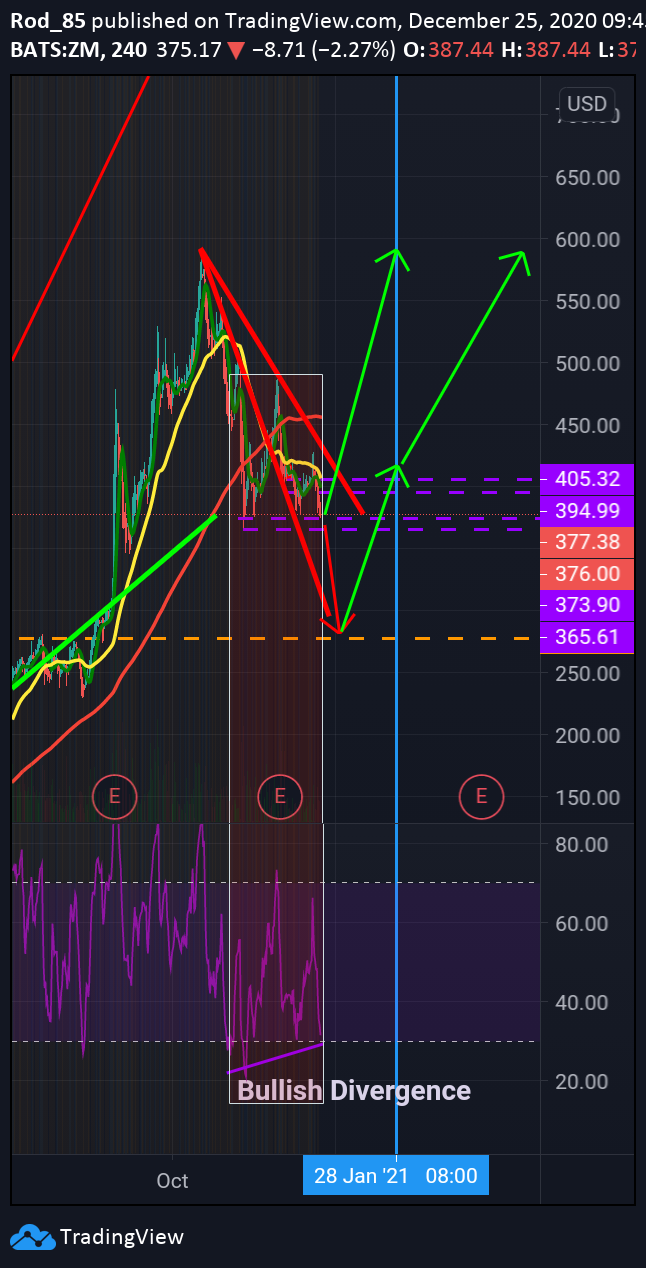Click the RSI 40.00 axis label

click(582, 1002)
